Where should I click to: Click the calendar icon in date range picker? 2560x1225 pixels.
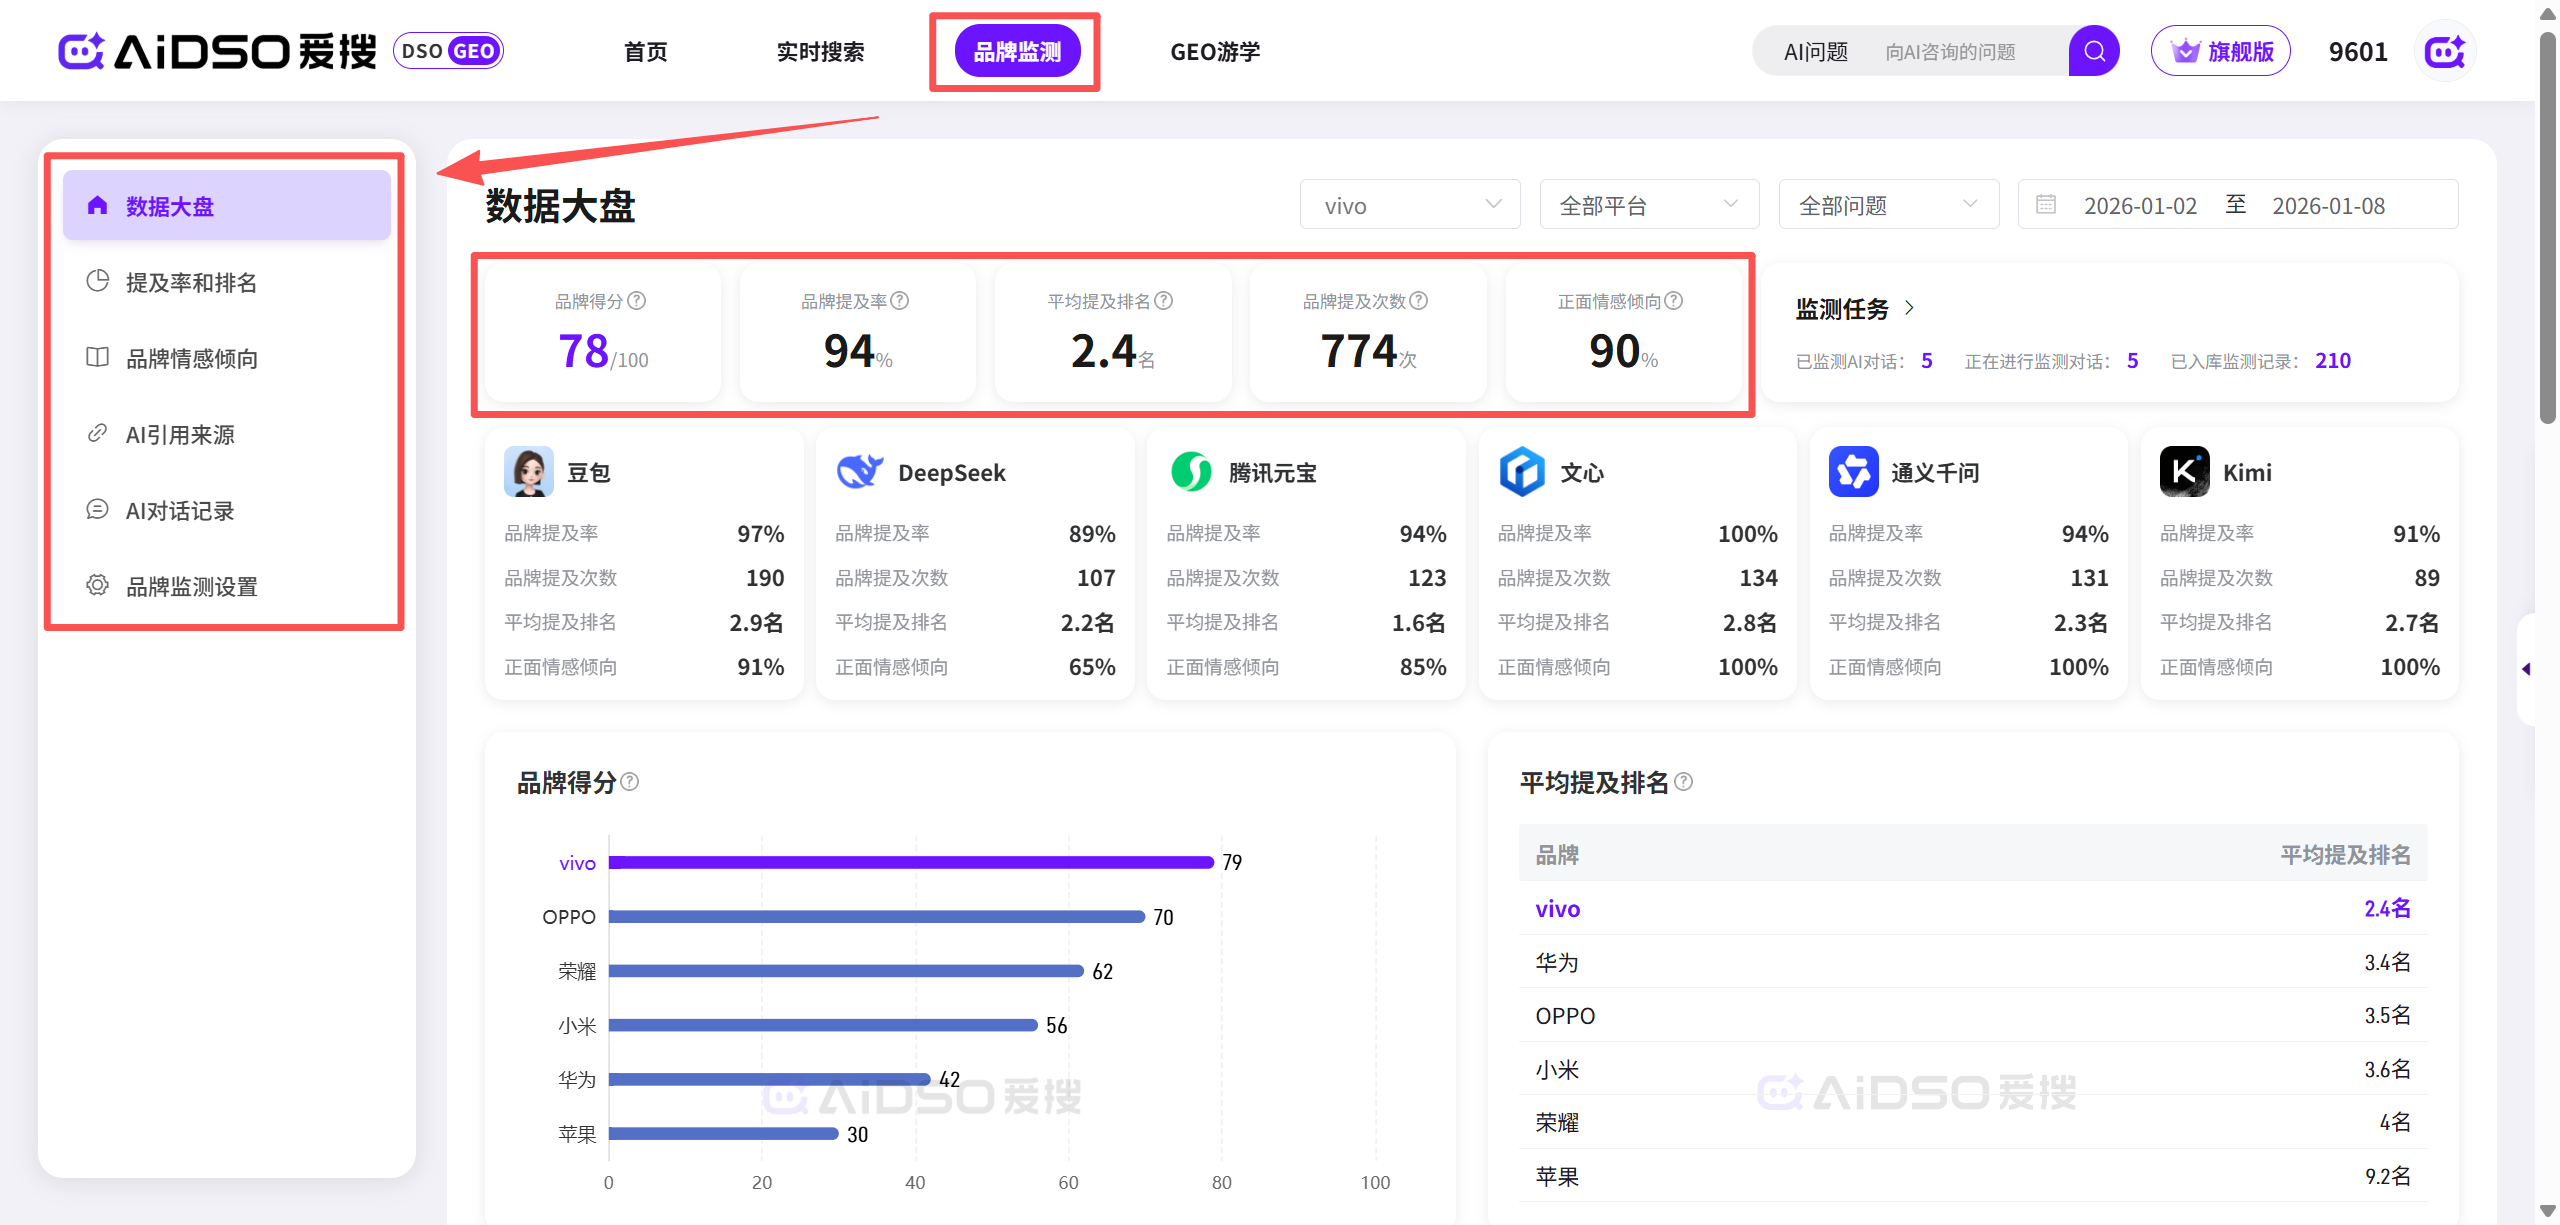pos(2046,205)
